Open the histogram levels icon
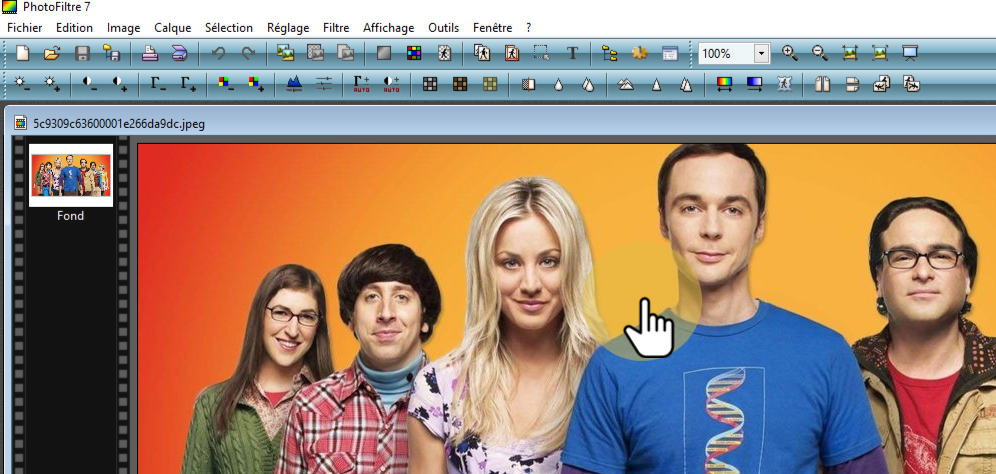This screenshot has height=474, width=996. (293, 84)
